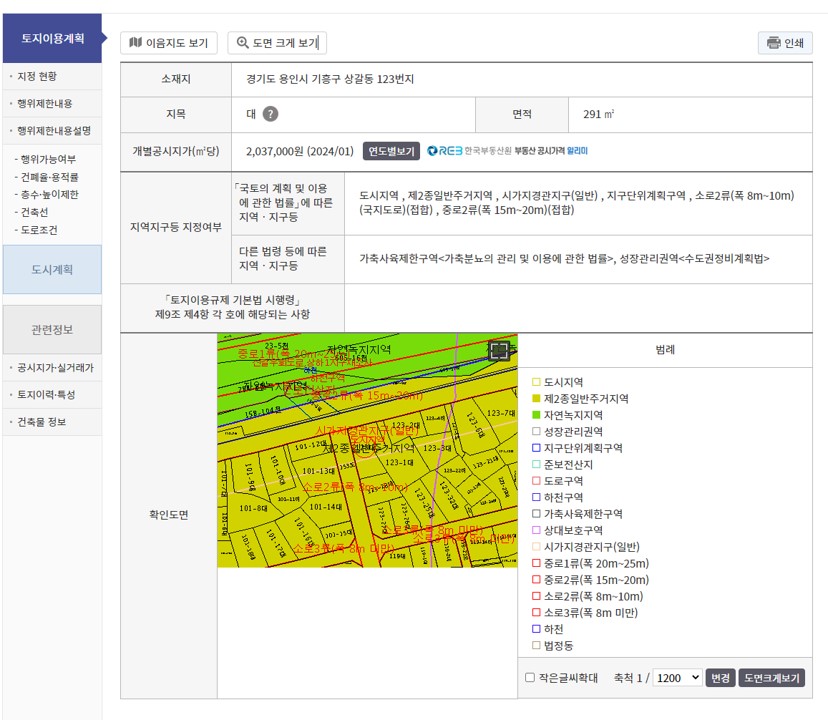Open the 부동산 공시가격 알리미 link
The width and height of the screenshot is (828, 720).
pyautogui.click(x=551, y=151)
